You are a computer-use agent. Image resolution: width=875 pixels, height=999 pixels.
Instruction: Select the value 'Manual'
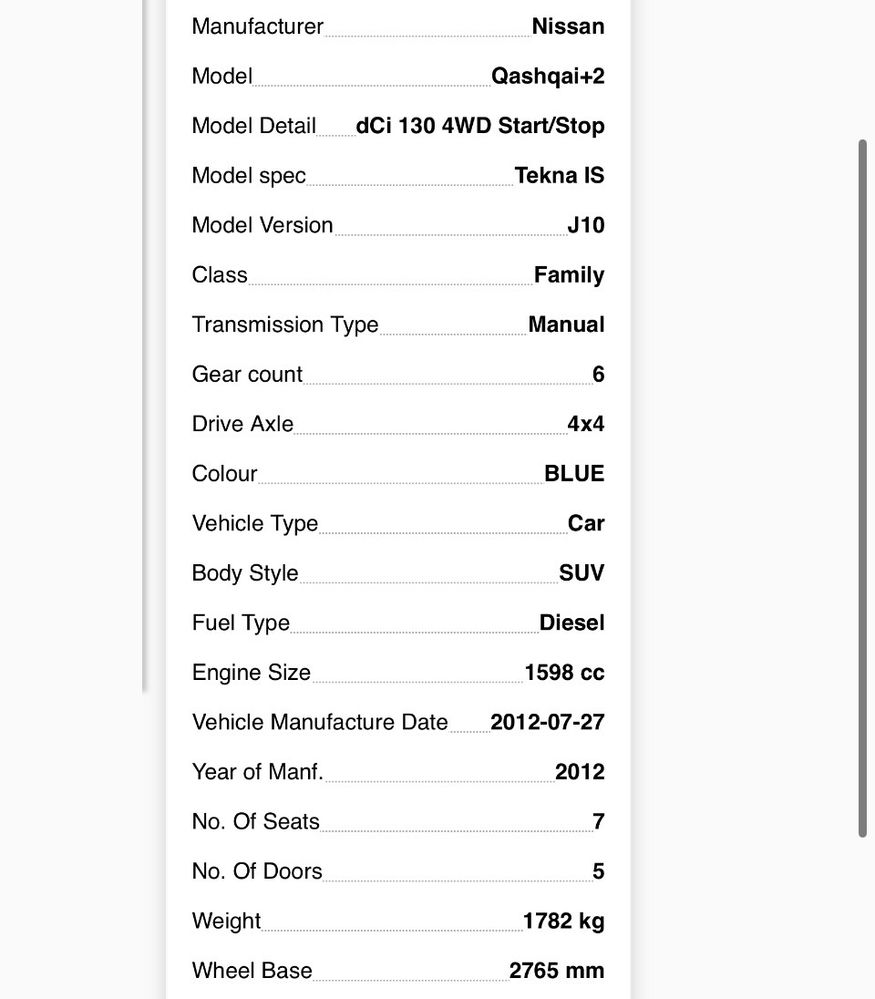coord(566,324)
